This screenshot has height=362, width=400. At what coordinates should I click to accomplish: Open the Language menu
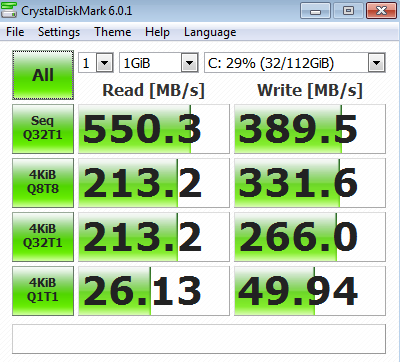(210, 32)
